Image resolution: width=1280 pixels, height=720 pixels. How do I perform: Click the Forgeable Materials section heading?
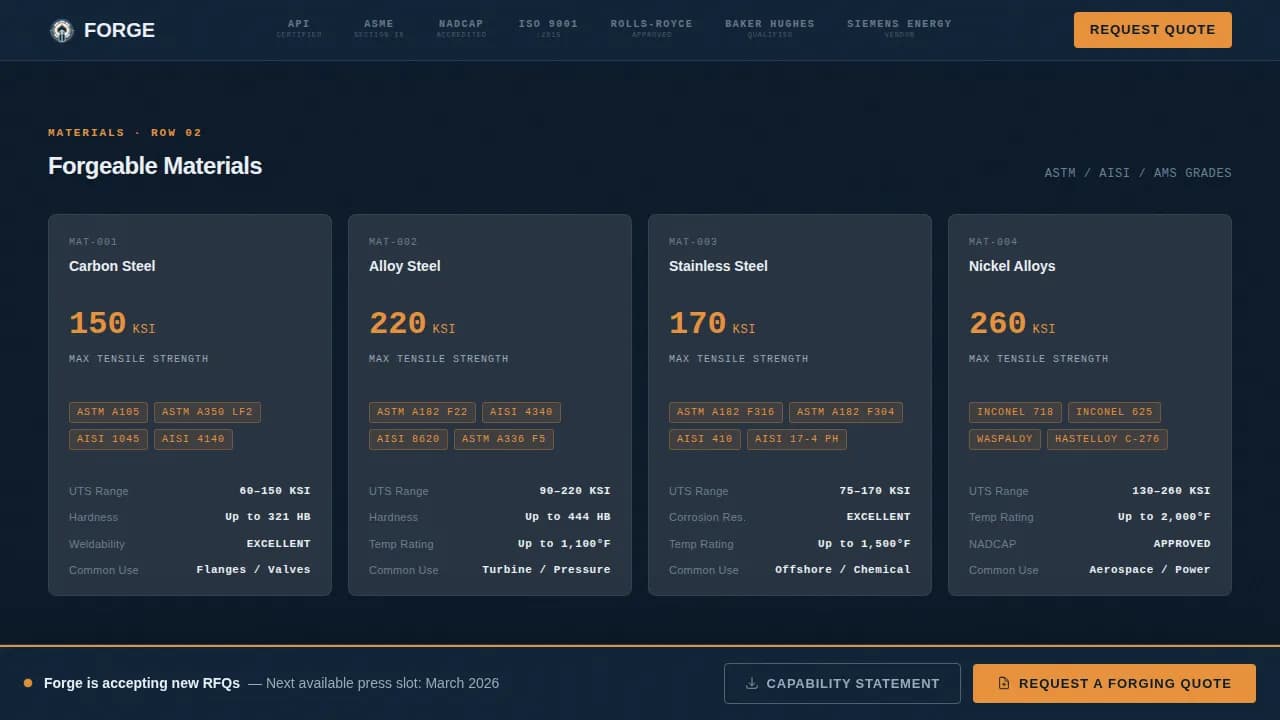tap(155, 166)
